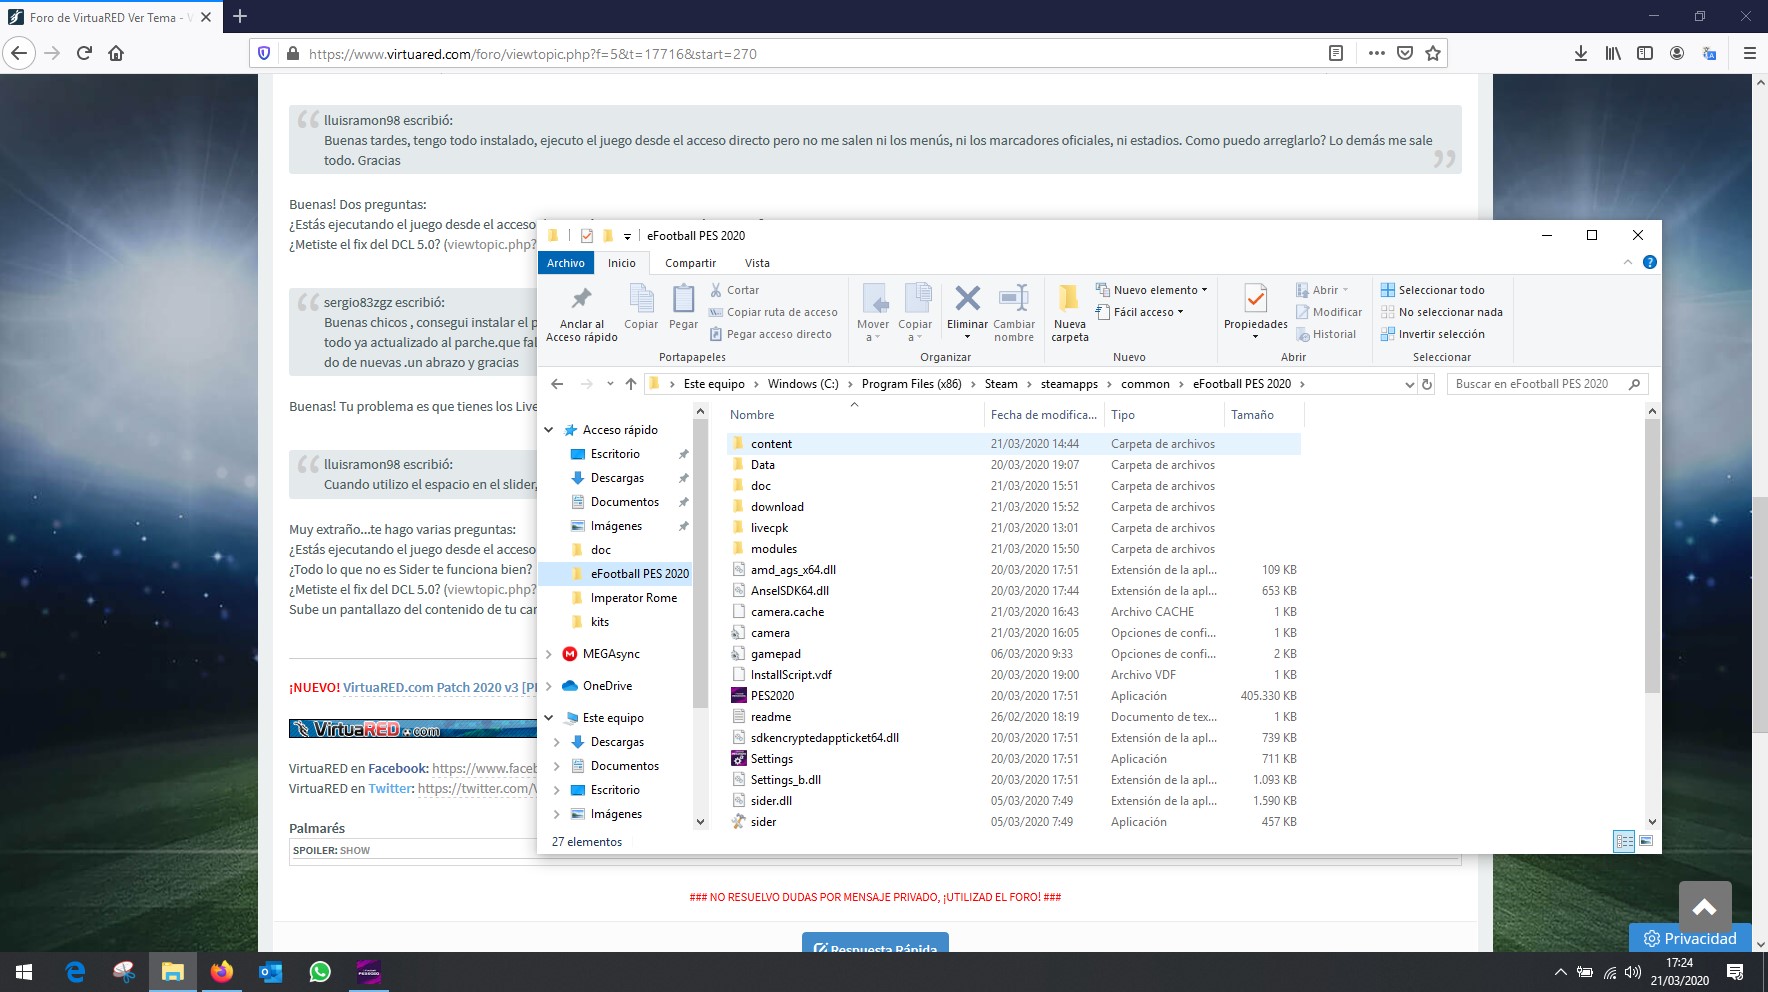Open the Copiar a dropdown button

coord(915,312)
